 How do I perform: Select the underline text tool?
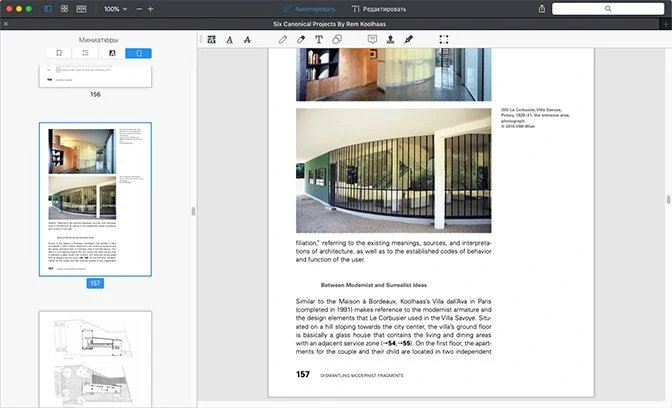click(x=229, y=40)
